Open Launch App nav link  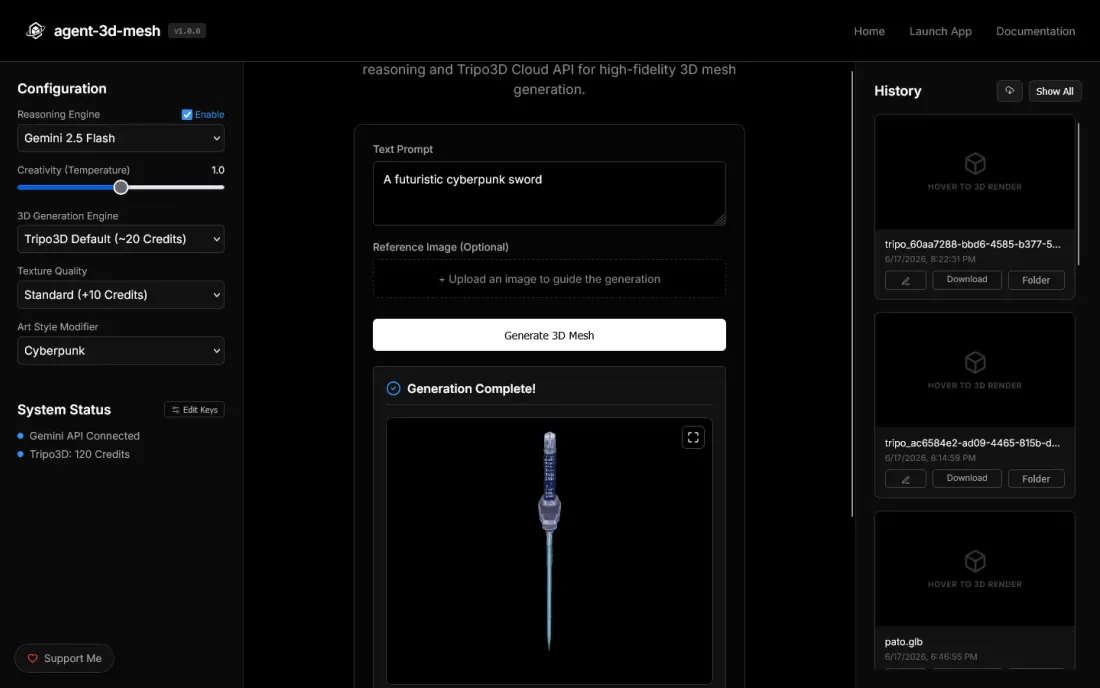coord(940,31)
